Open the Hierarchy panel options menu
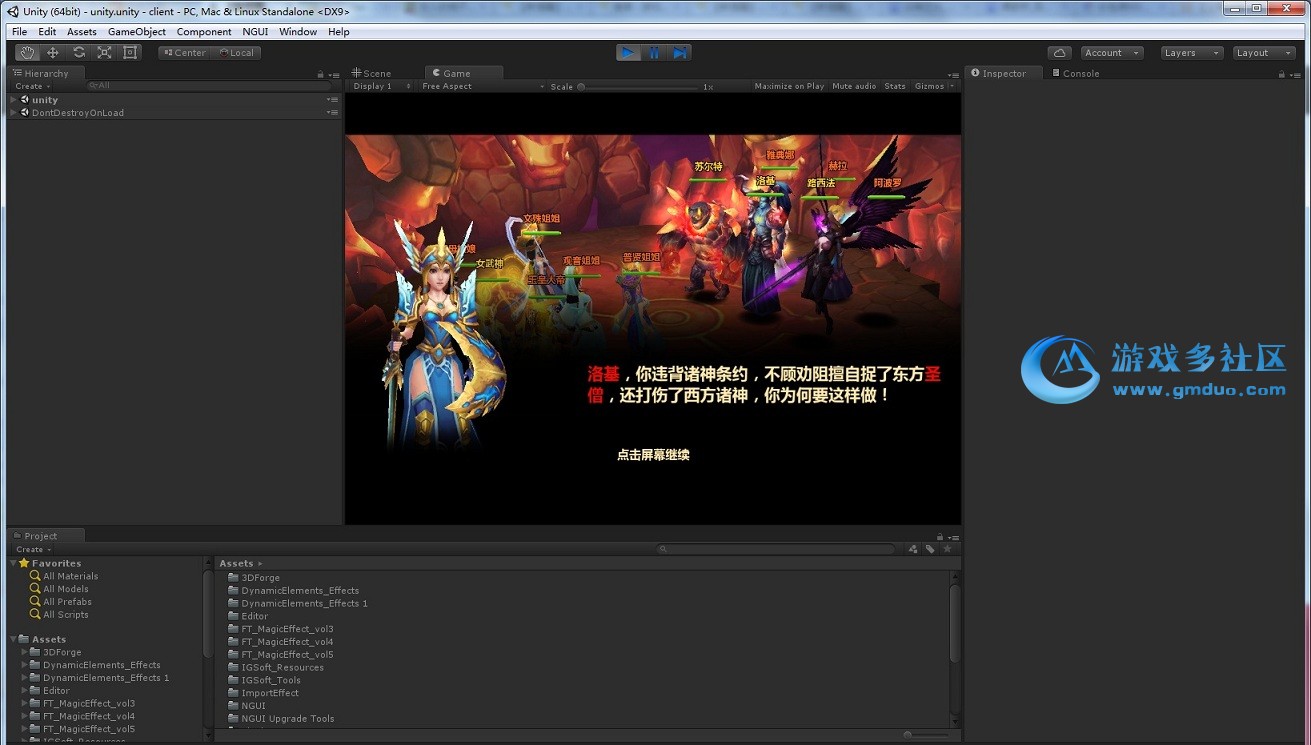Image resolution: width=1311 pixels, height=745 pixels. pyautogui.click(x=332, y=74)
